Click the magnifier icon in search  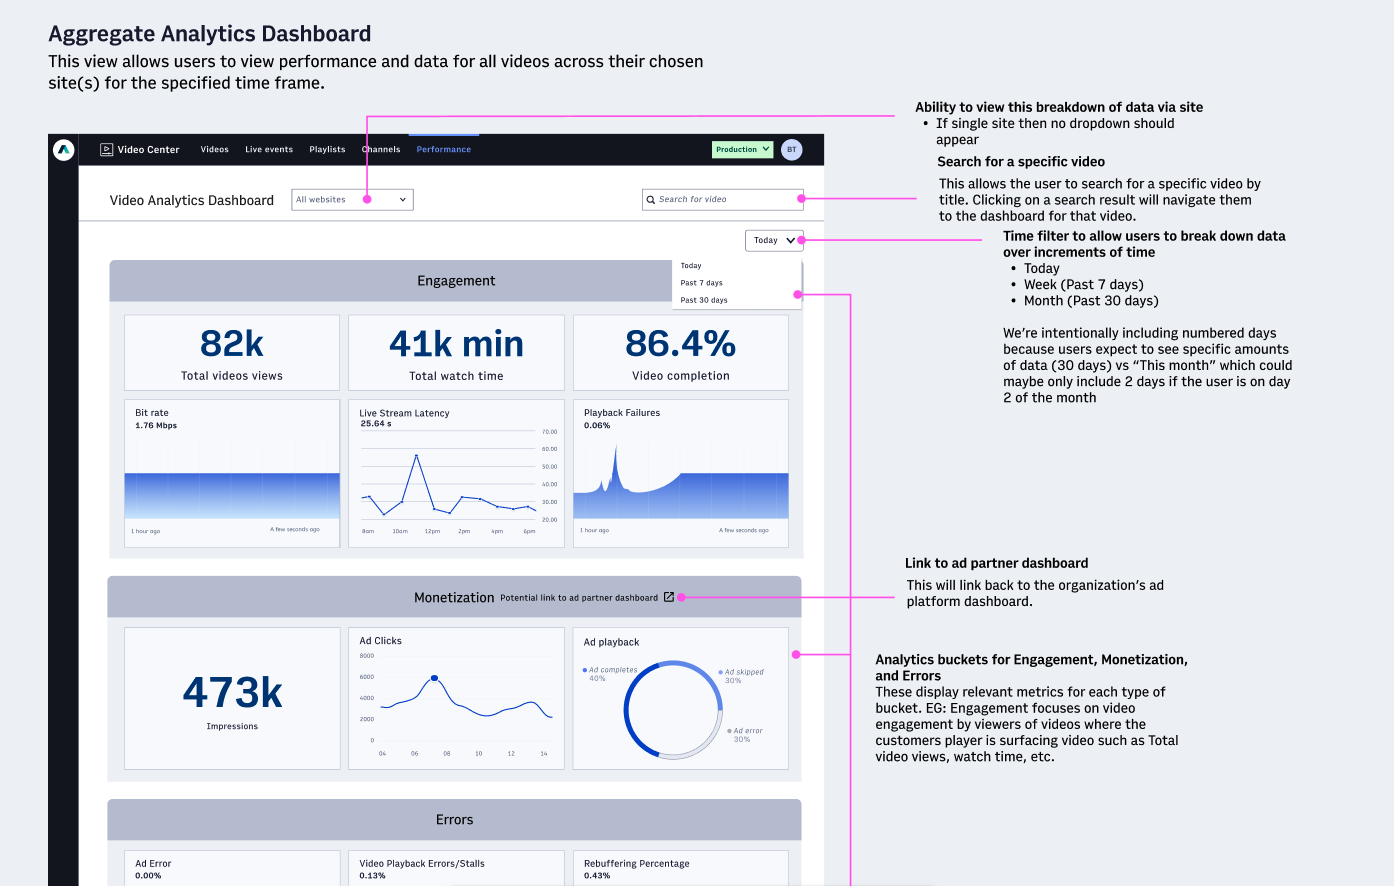click(651, 200)
